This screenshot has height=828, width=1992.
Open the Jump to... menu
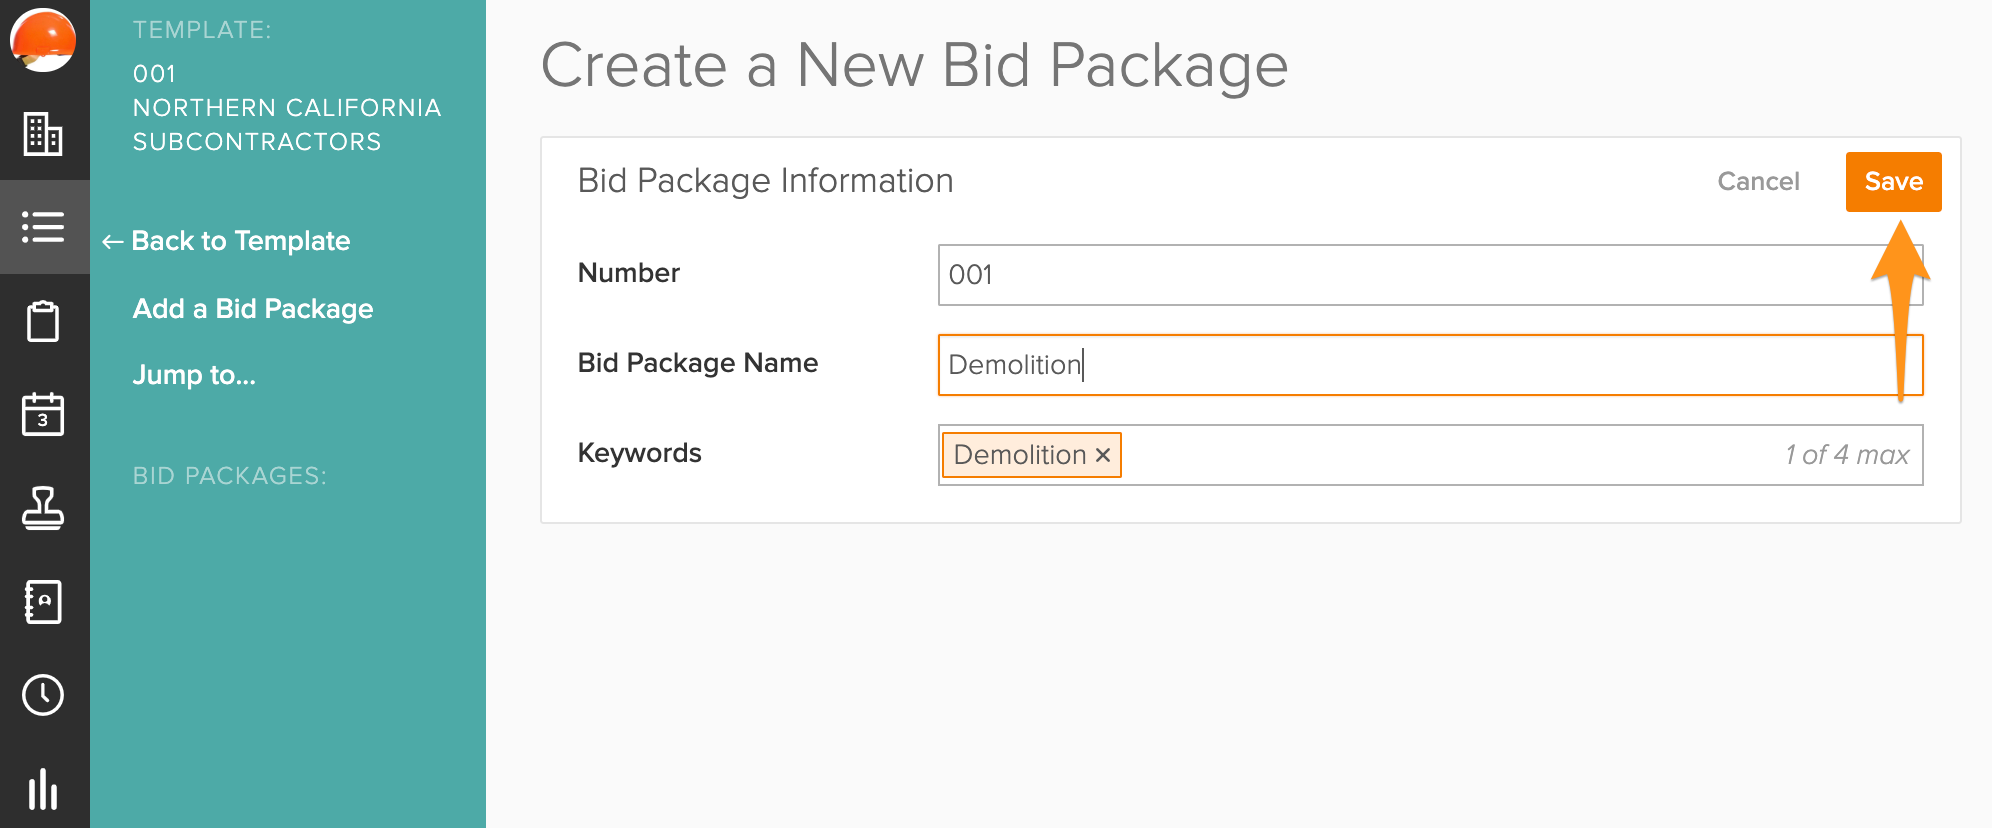pyautogui.click(x=195, y=375)
